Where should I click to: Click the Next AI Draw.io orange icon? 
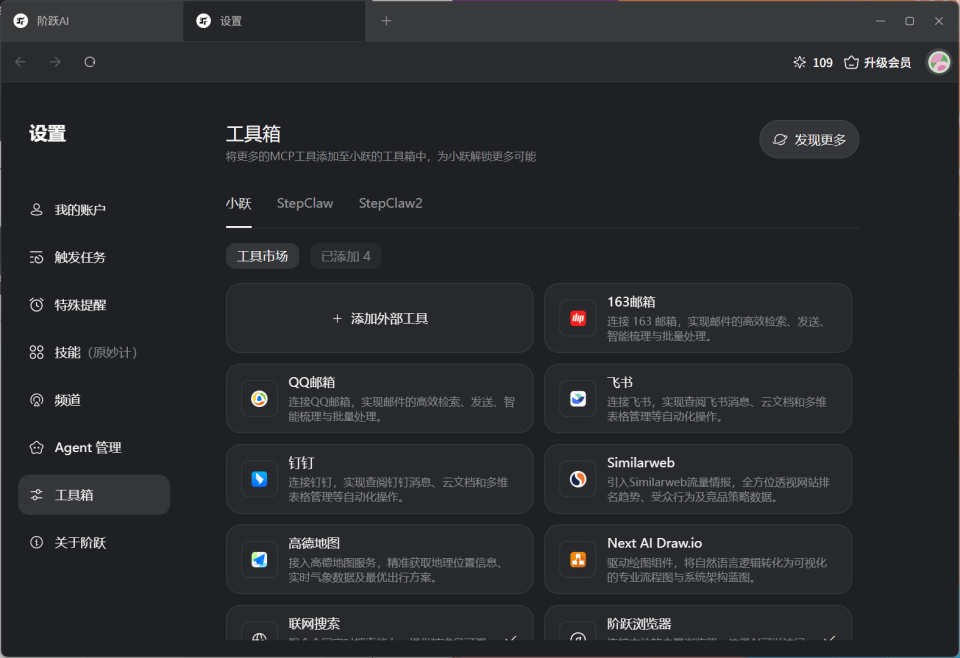[577, 559]
